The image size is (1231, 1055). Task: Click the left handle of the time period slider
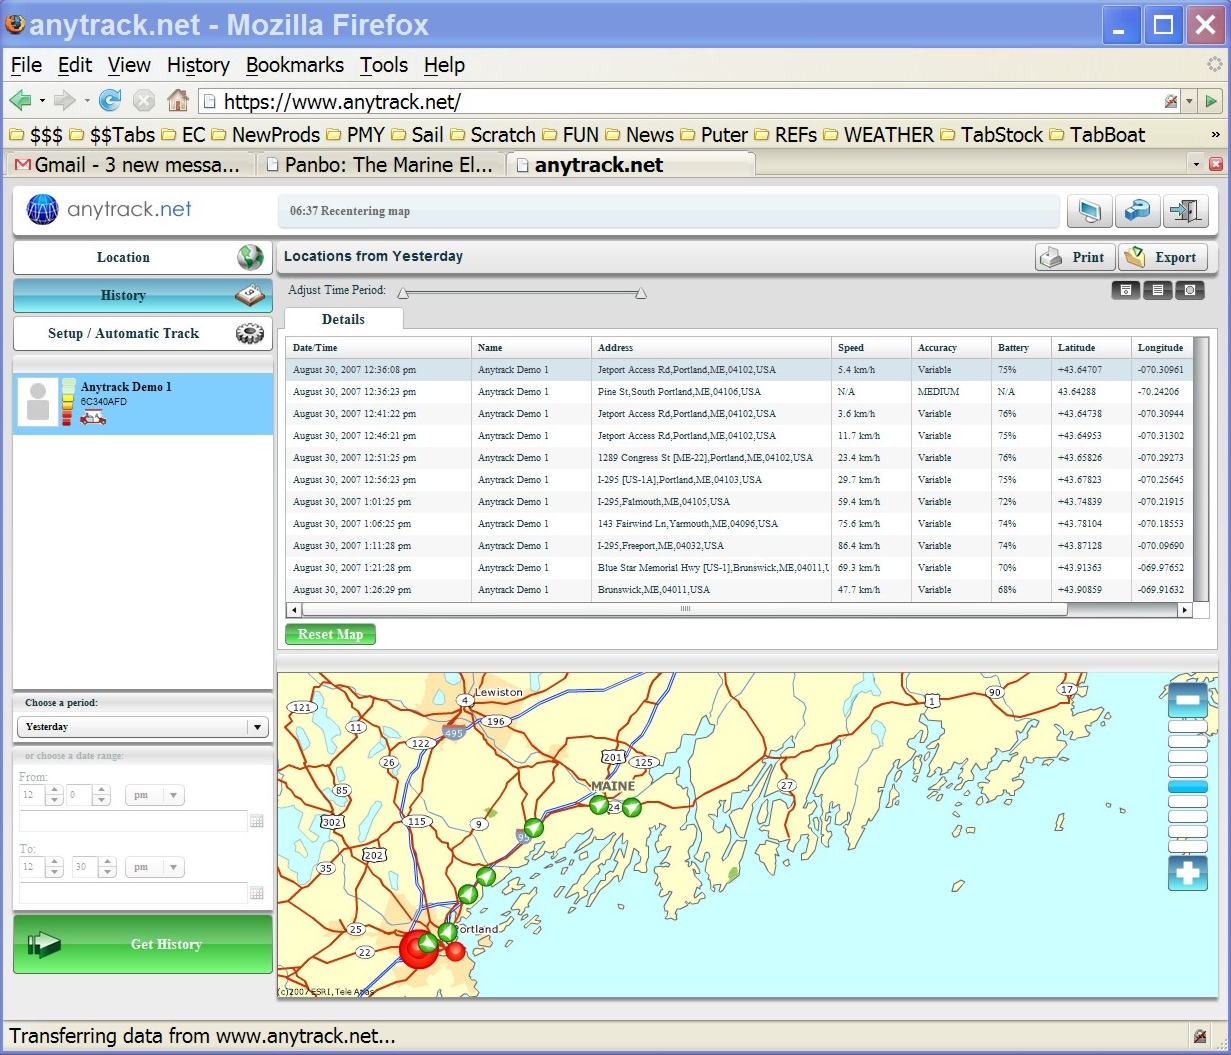click(x=403, y=293)
